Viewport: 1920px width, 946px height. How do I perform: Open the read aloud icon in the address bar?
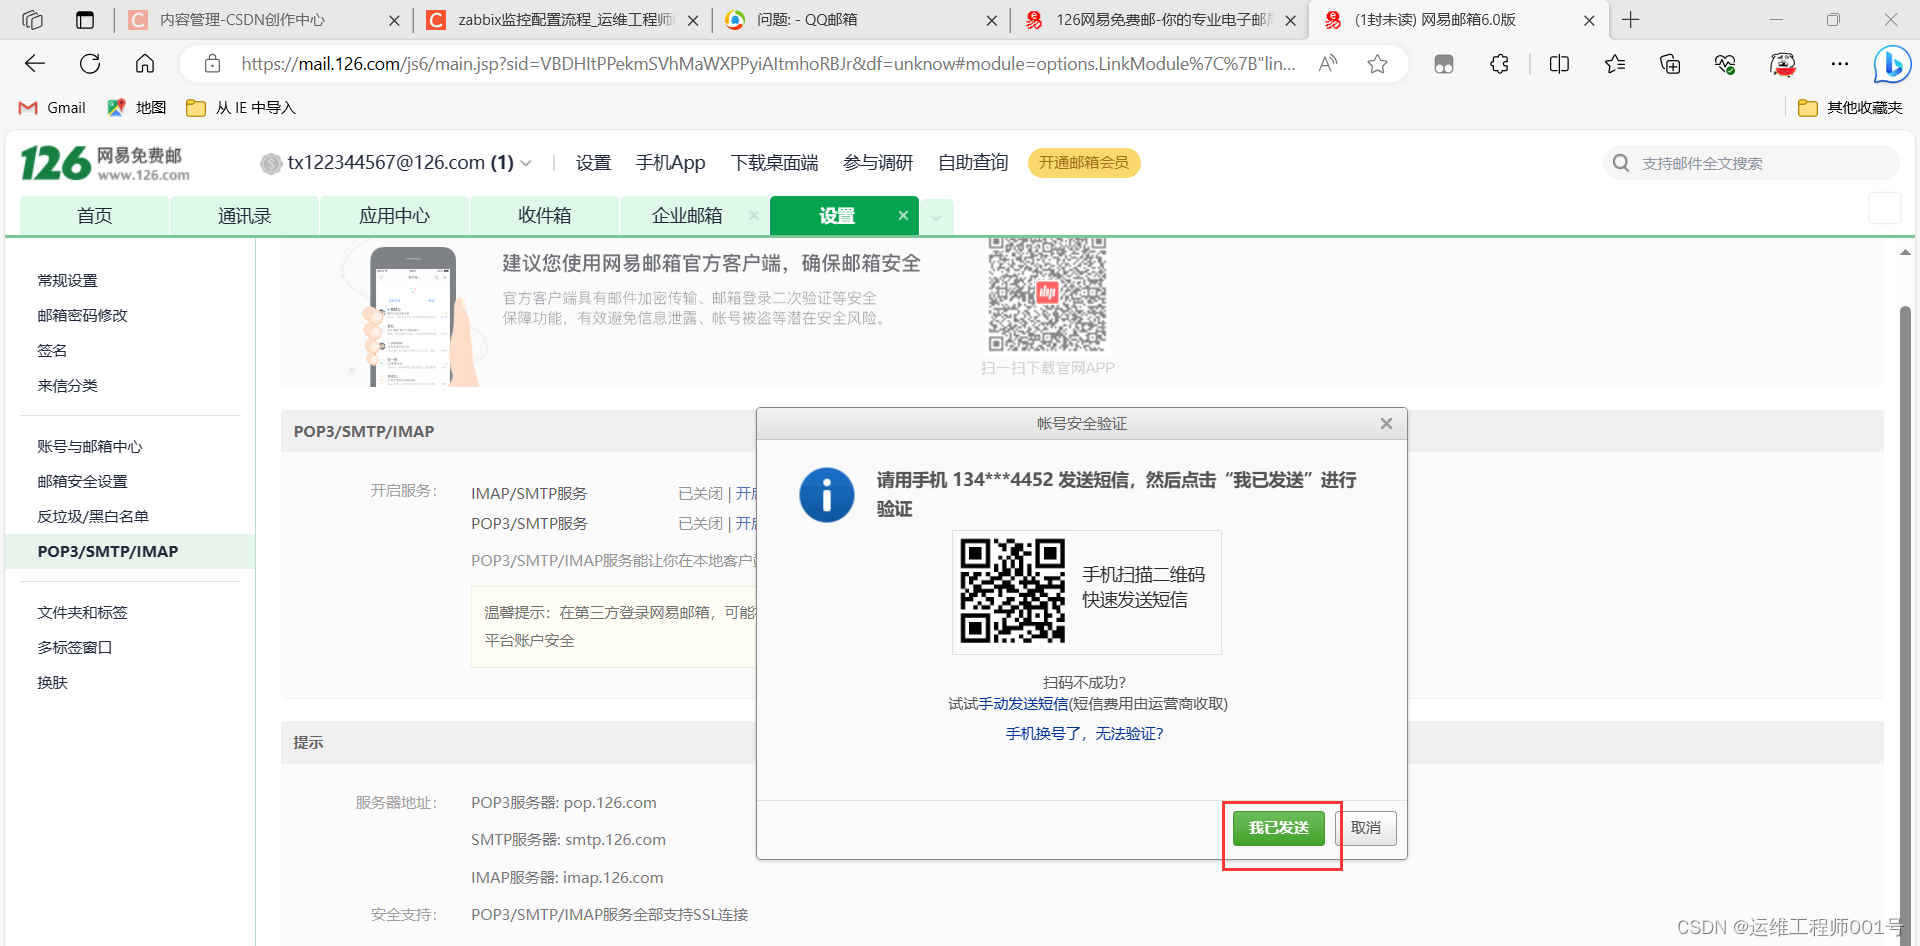(1328, 64)
